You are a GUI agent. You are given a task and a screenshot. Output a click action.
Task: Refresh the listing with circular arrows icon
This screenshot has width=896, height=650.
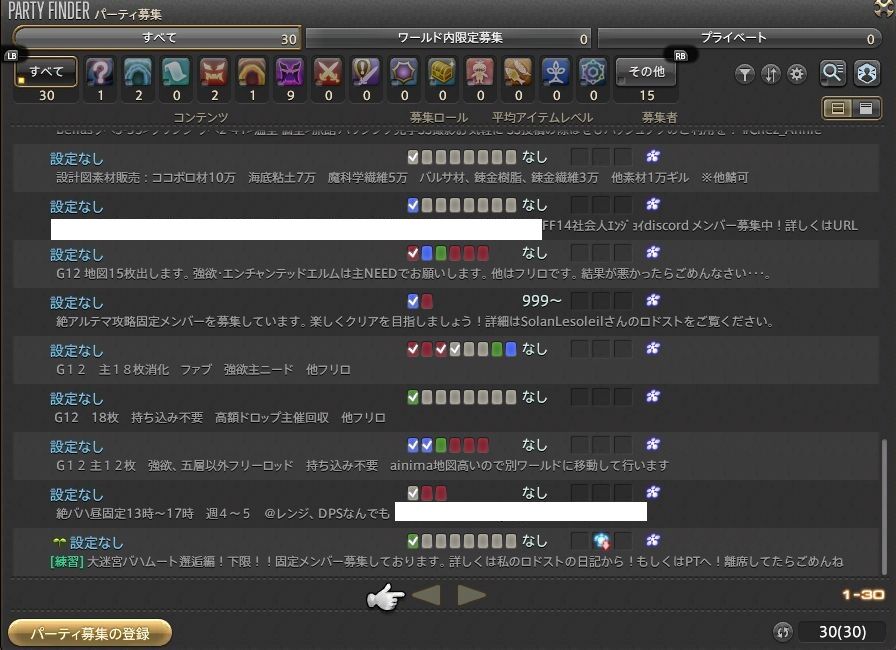click(x=783, y=632)
